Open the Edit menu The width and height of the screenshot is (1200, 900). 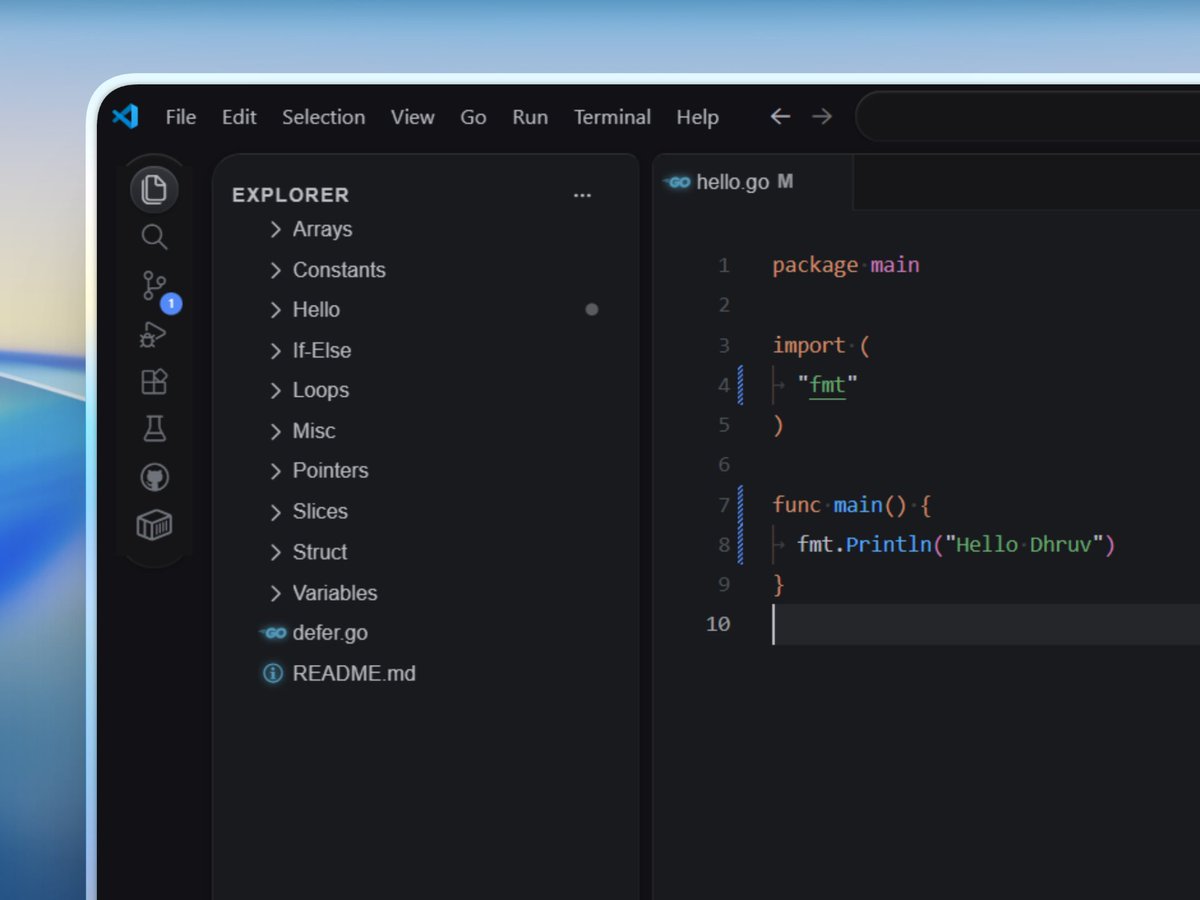coord(239,117)
